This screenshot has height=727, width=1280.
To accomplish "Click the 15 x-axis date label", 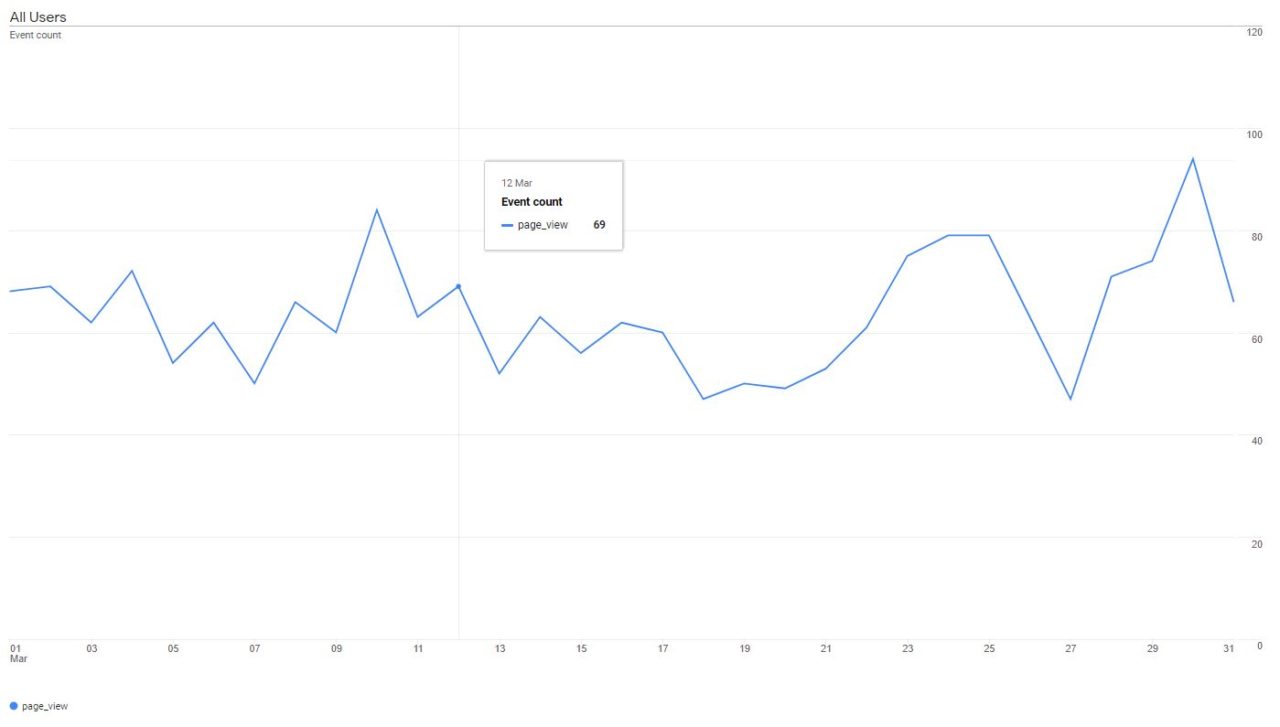I will point(581,649).
